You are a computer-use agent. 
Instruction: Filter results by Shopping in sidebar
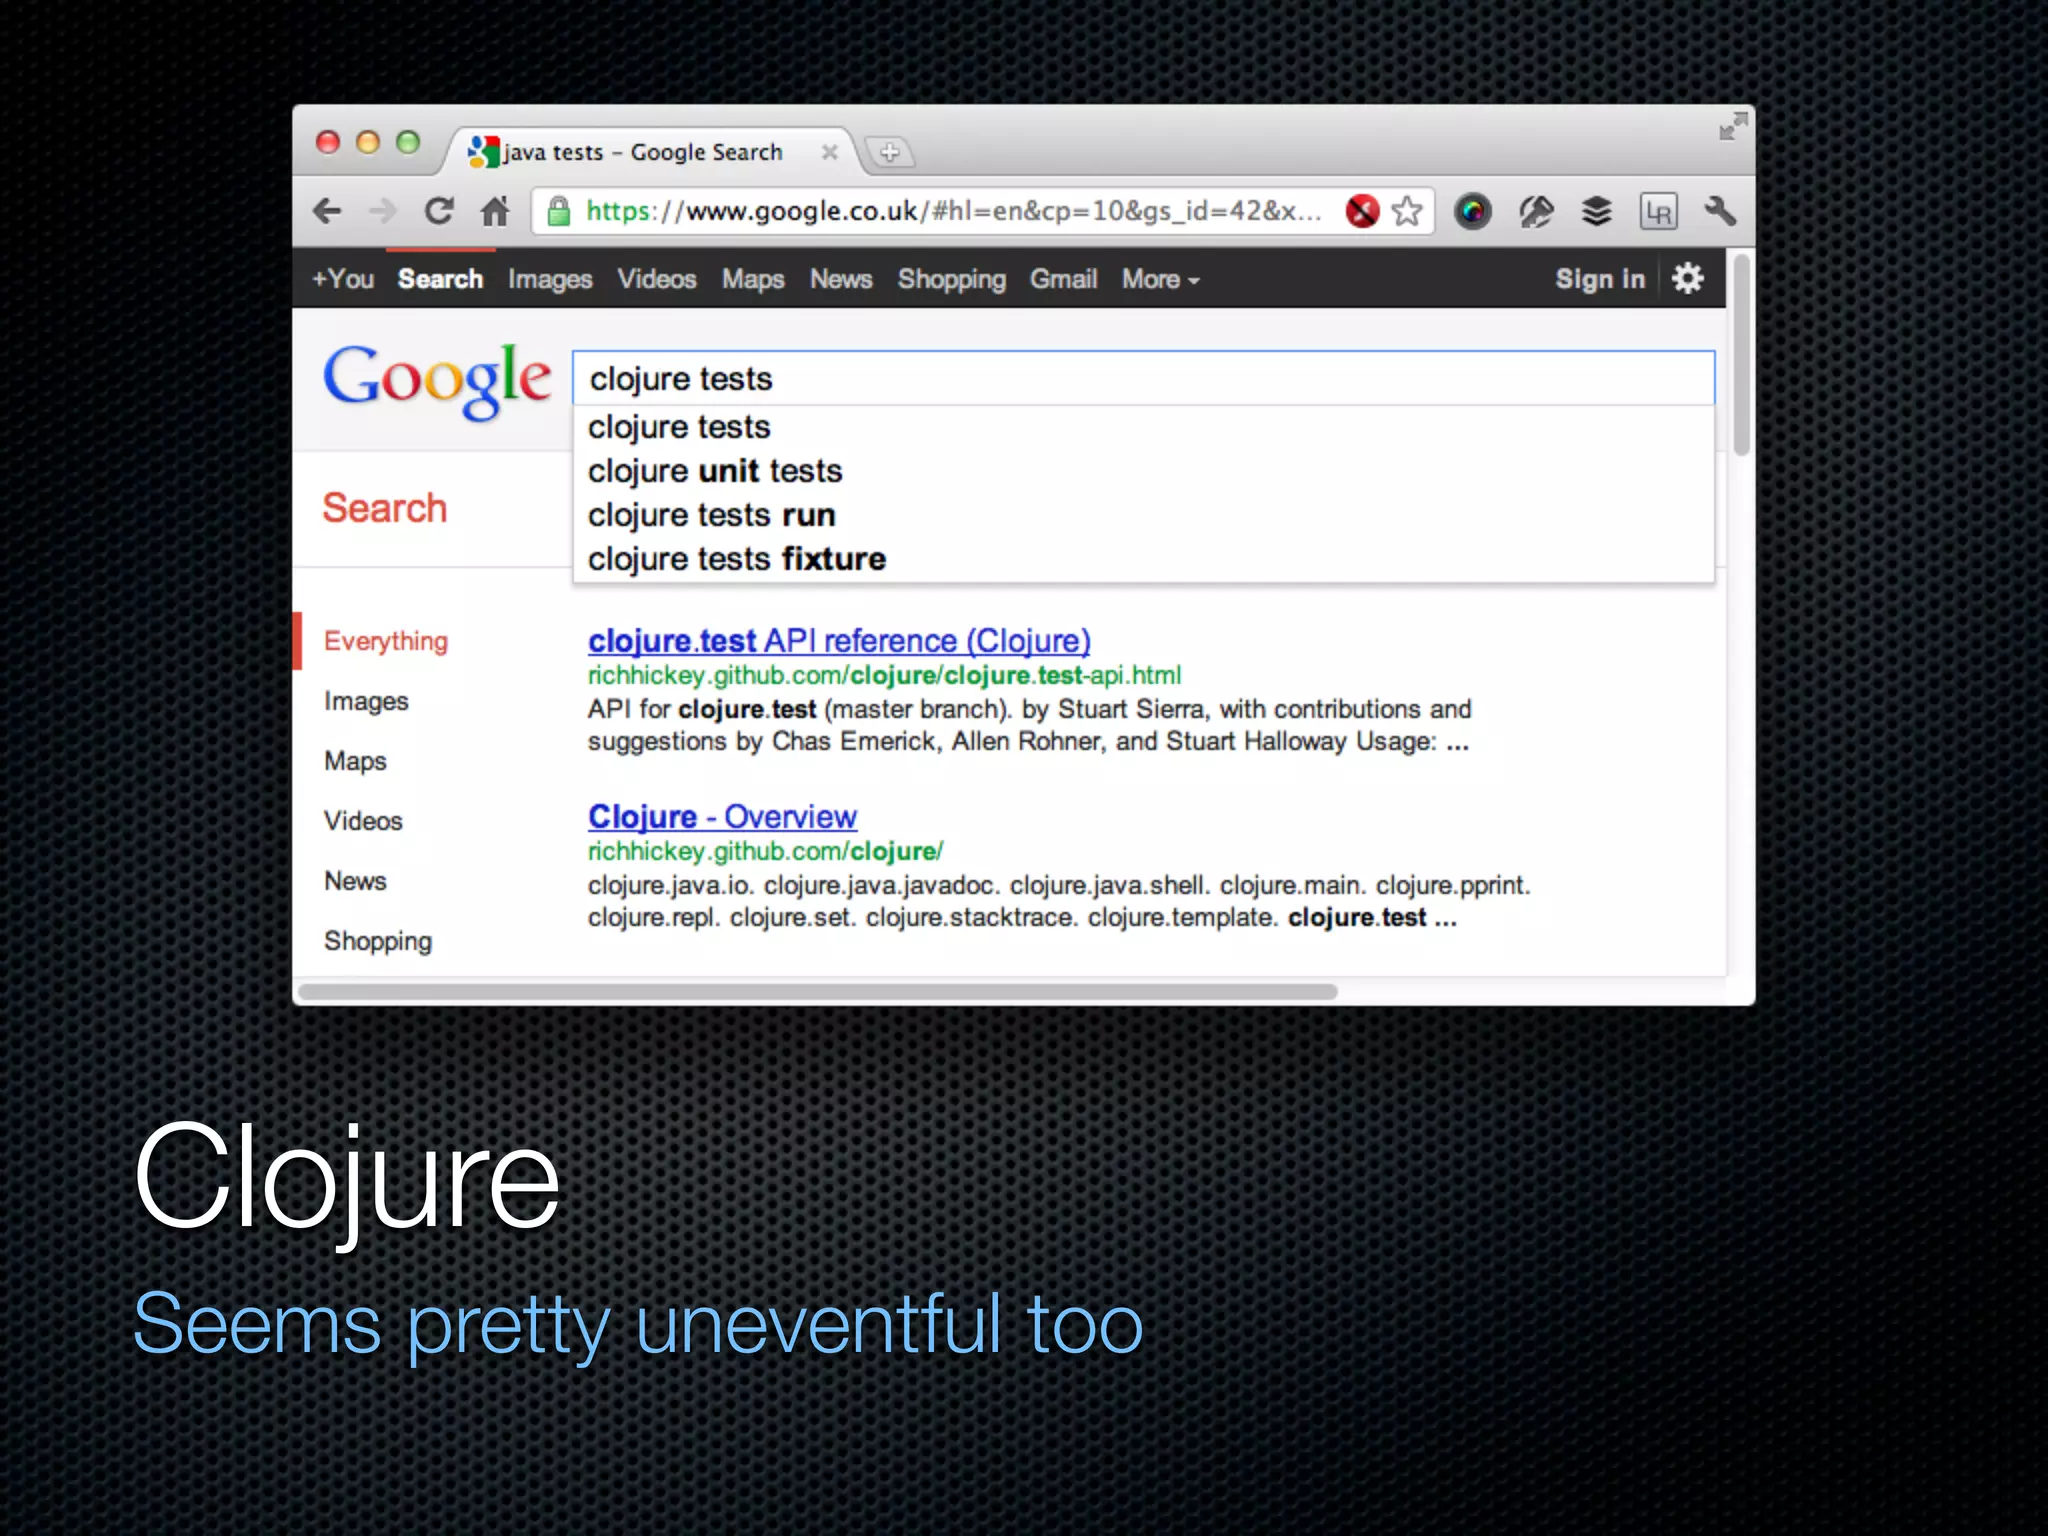pyautogui.click(x=378, y=941)
